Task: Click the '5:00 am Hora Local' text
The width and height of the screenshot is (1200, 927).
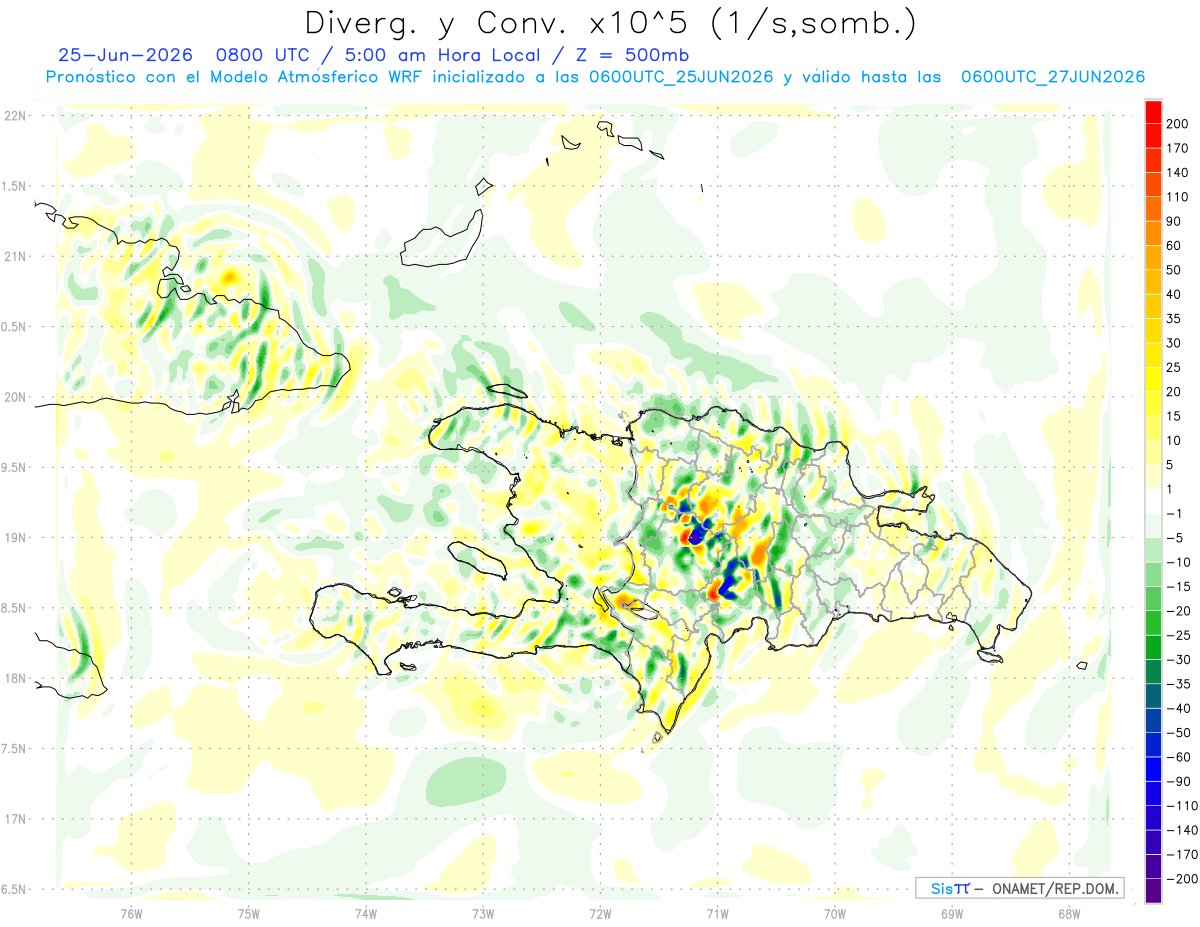Action: (x=436, y=55)
